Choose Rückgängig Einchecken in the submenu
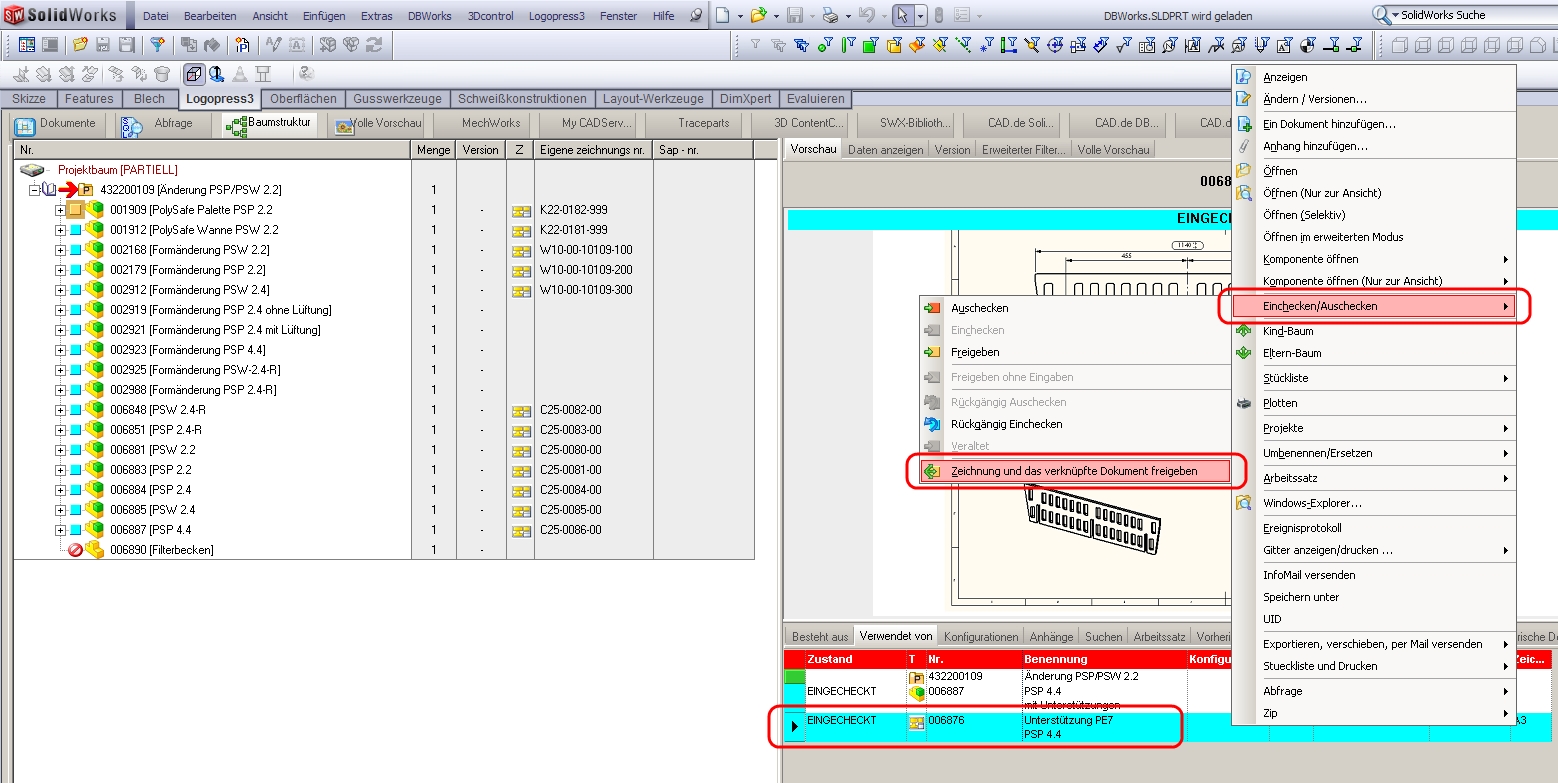This screenshot has height=783, width=1558. (x=1075, y=424)
